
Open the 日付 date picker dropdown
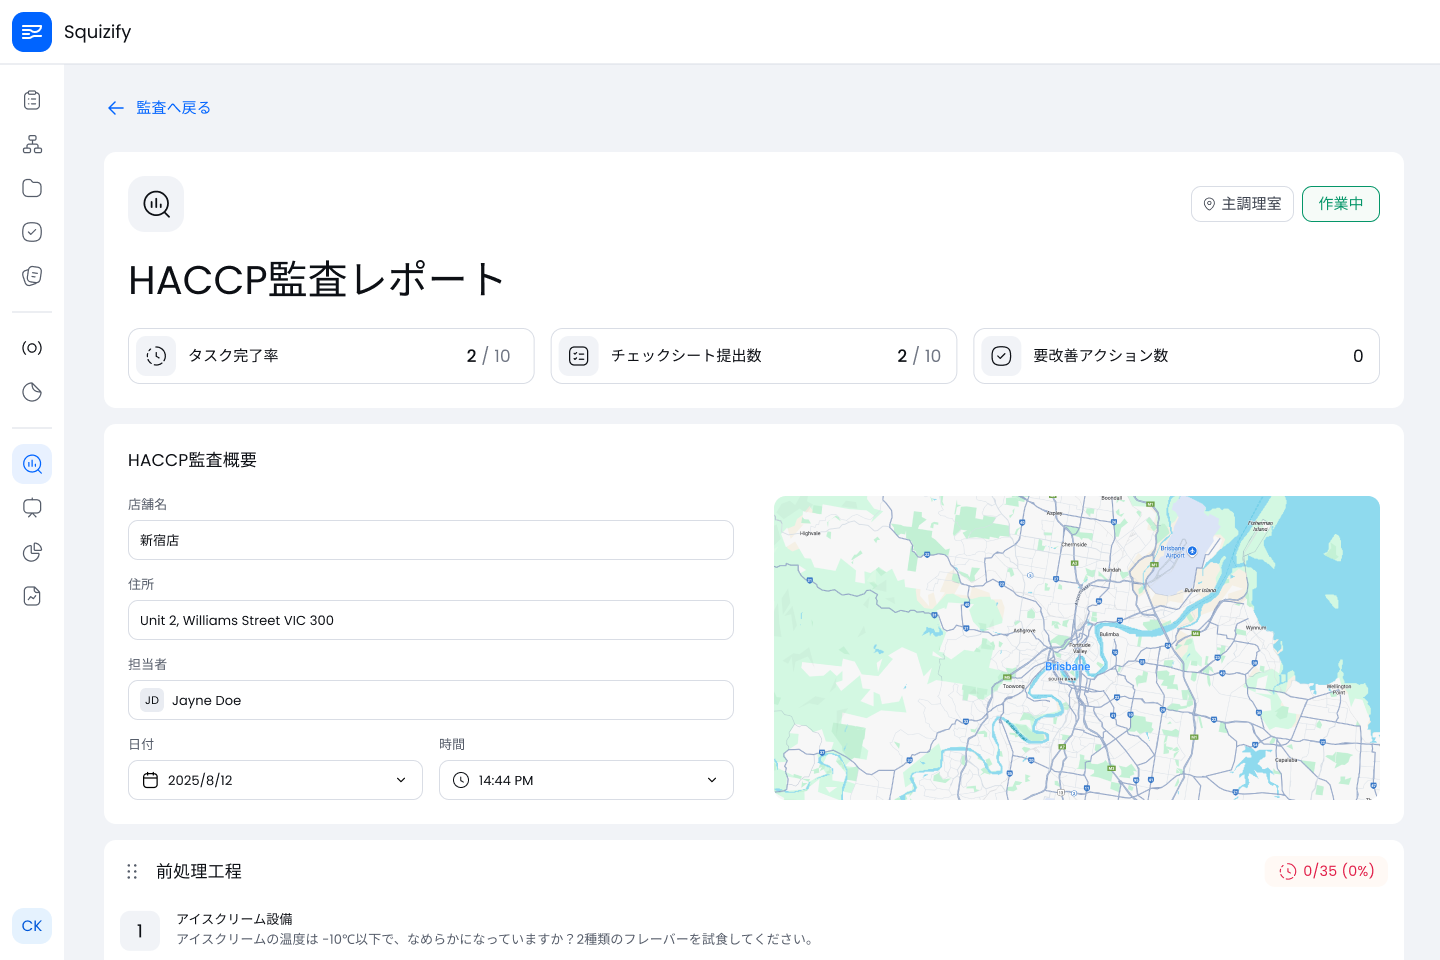click(x=275, y=780)
